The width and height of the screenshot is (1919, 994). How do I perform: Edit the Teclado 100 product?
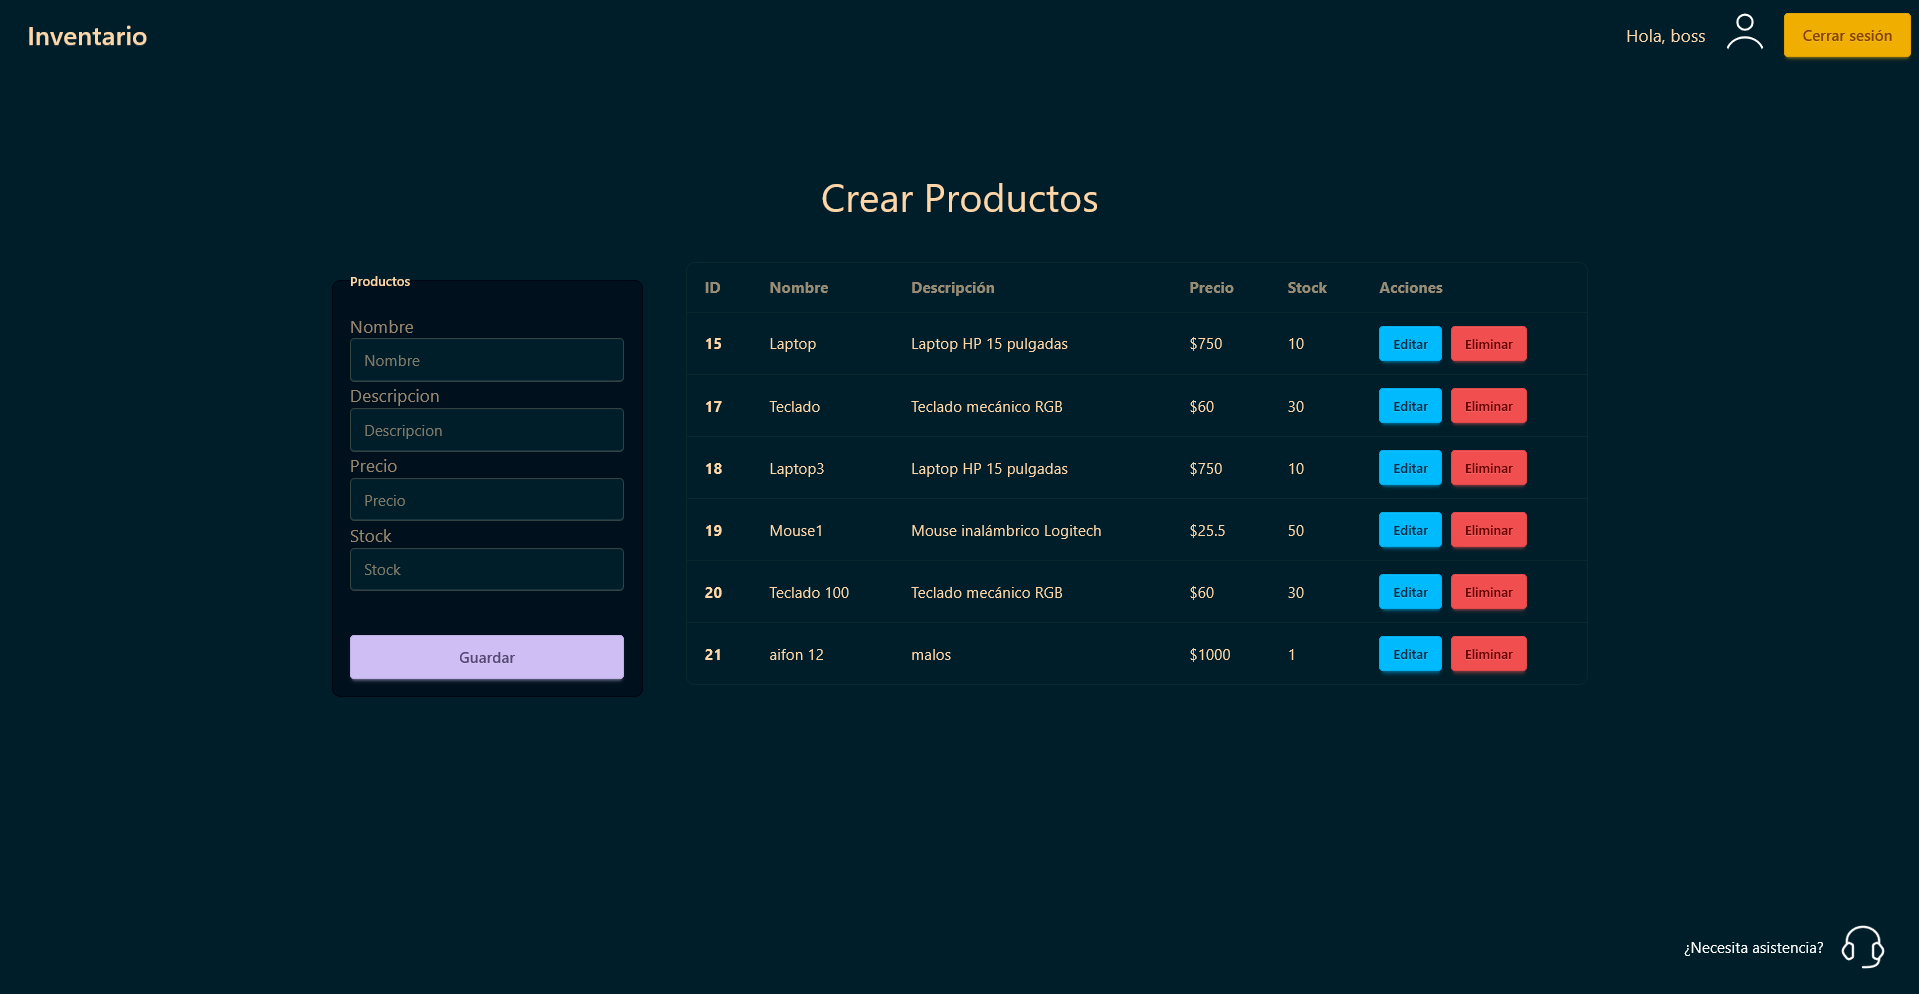click(1409, 592)
